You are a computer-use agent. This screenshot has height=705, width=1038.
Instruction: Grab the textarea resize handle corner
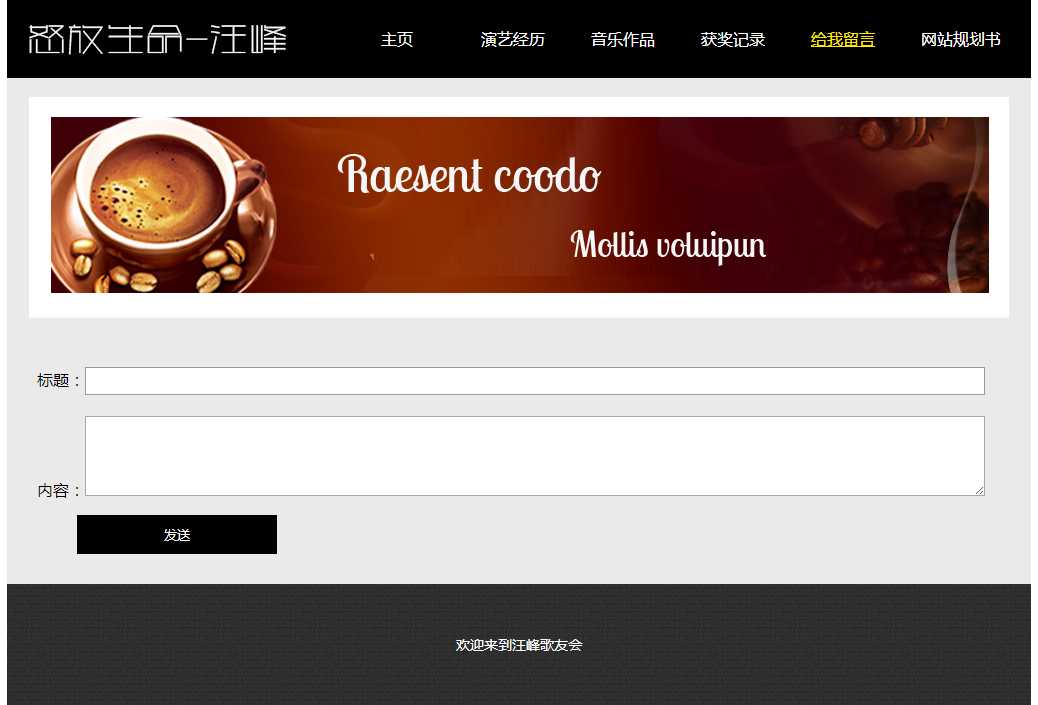click(x=979, y=490)
